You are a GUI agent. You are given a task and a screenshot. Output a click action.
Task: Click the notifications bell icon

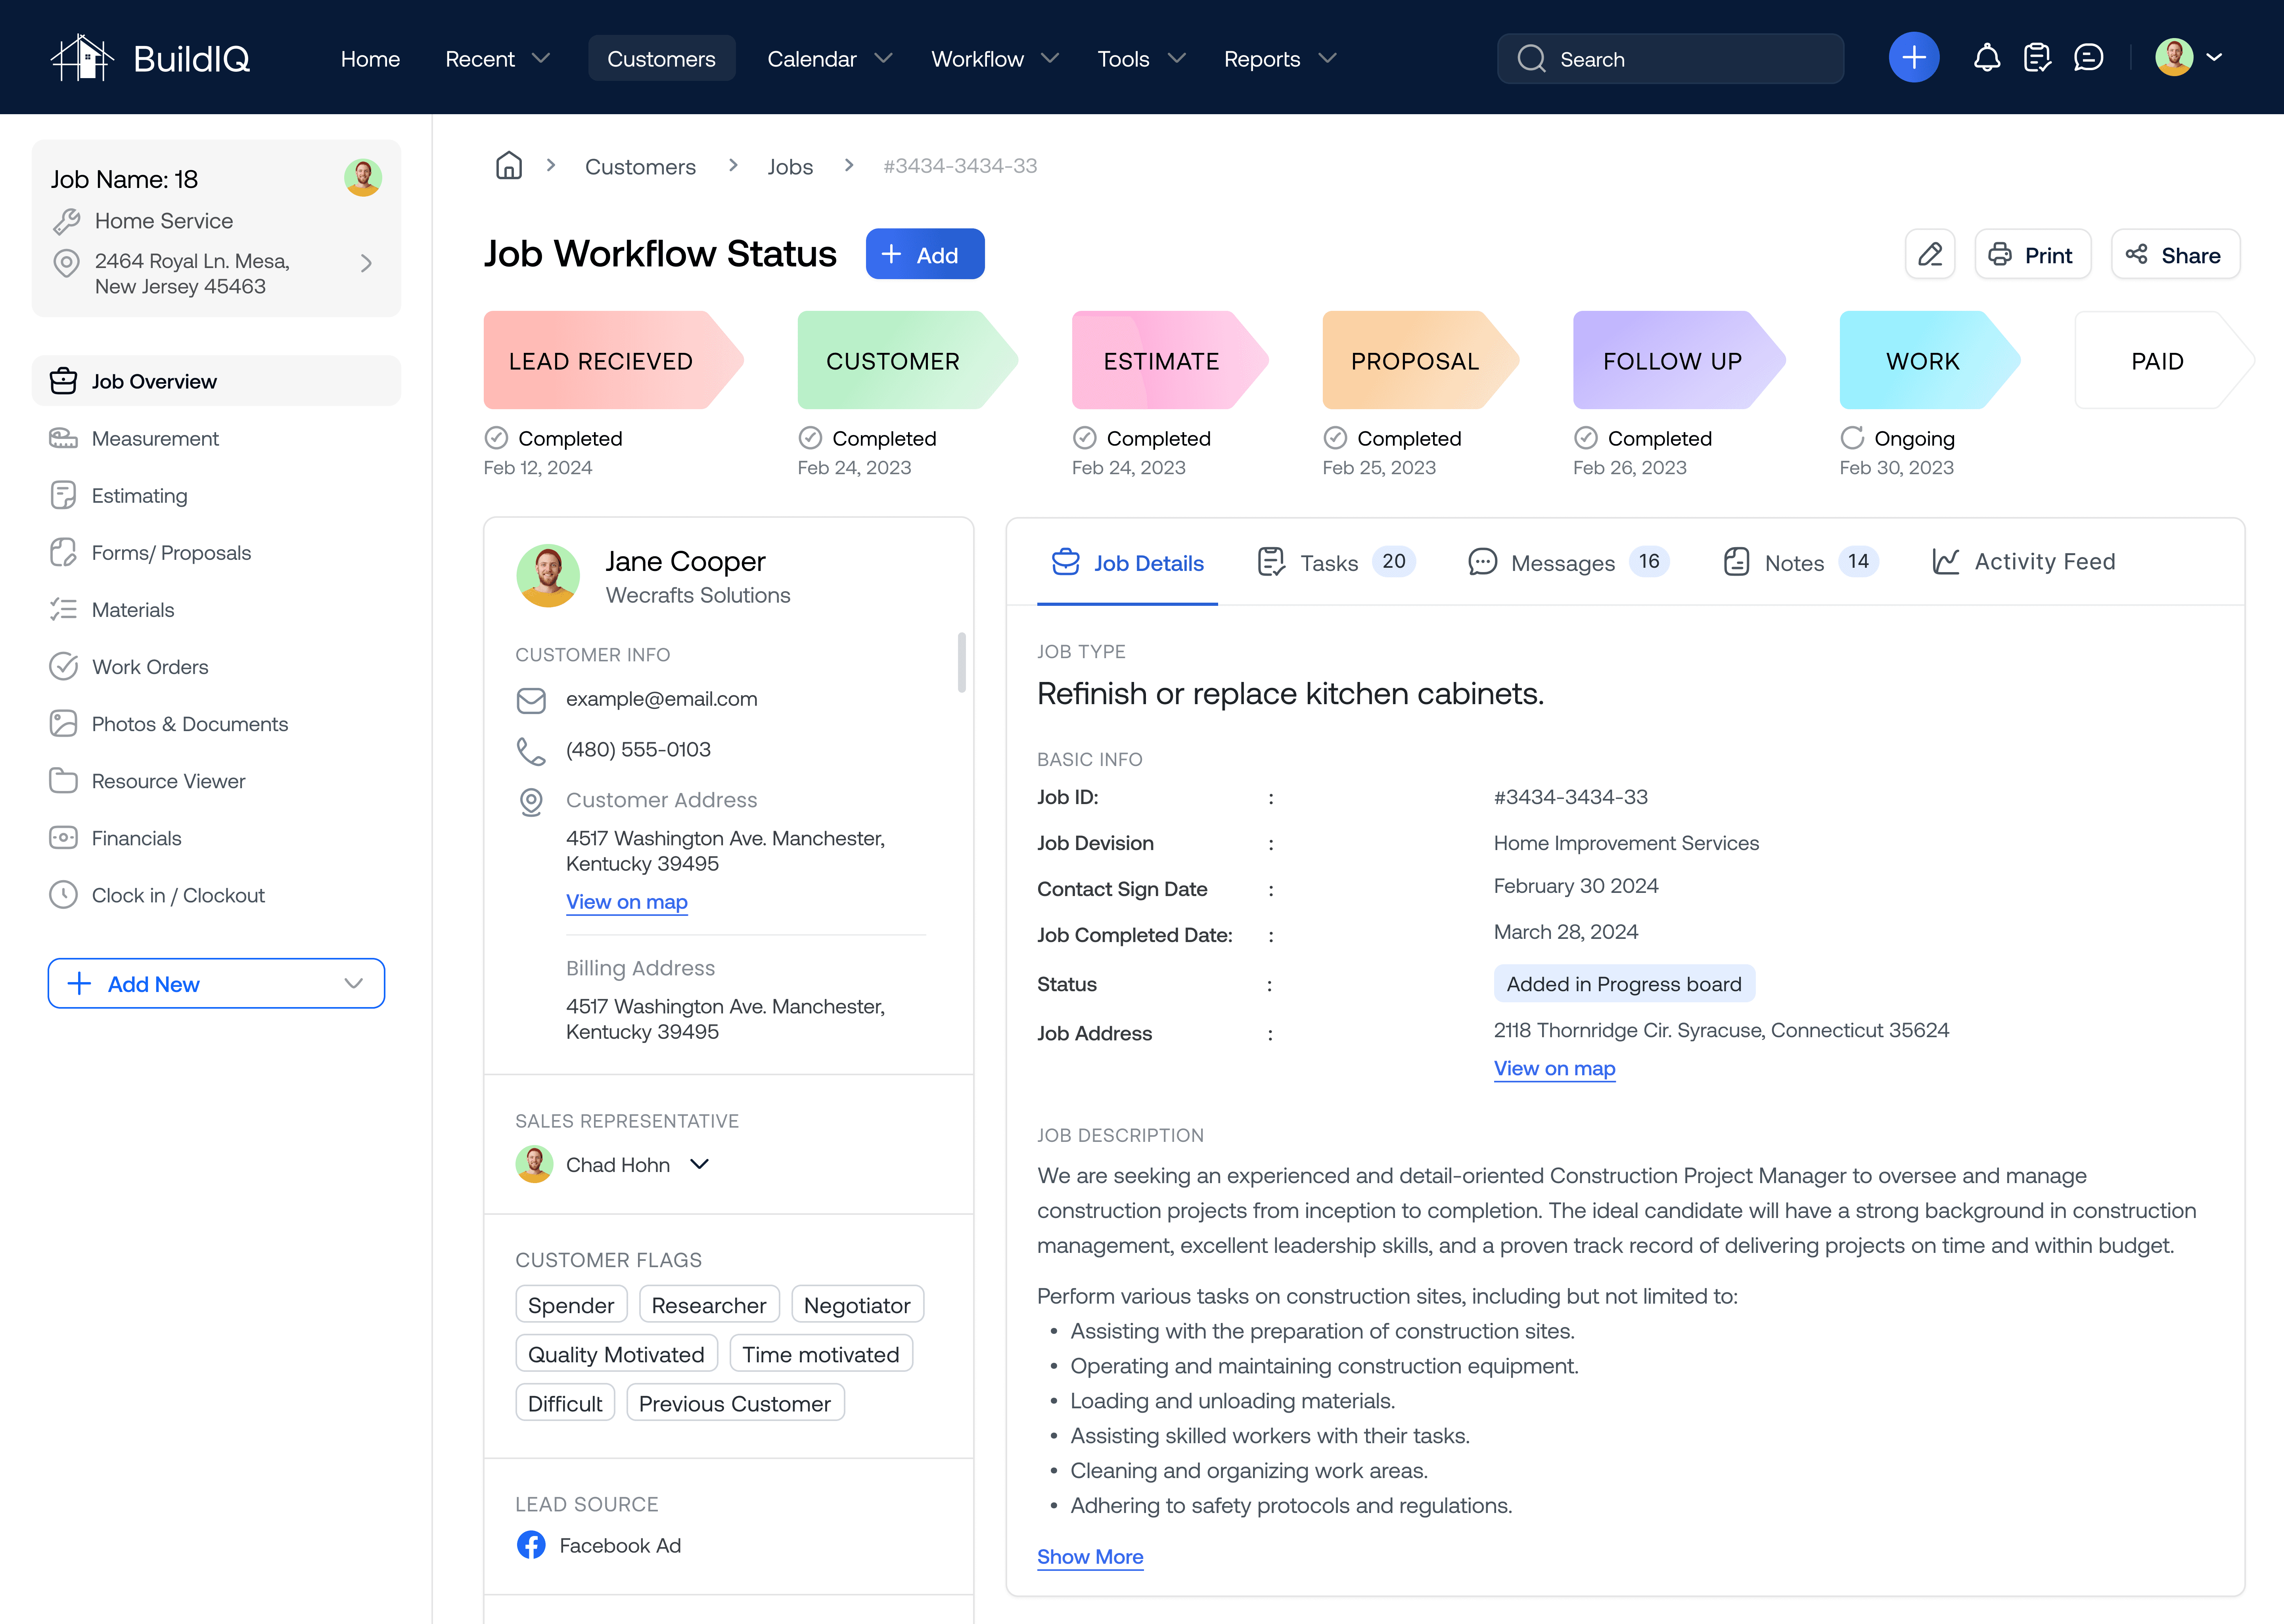coord(1986,58)
